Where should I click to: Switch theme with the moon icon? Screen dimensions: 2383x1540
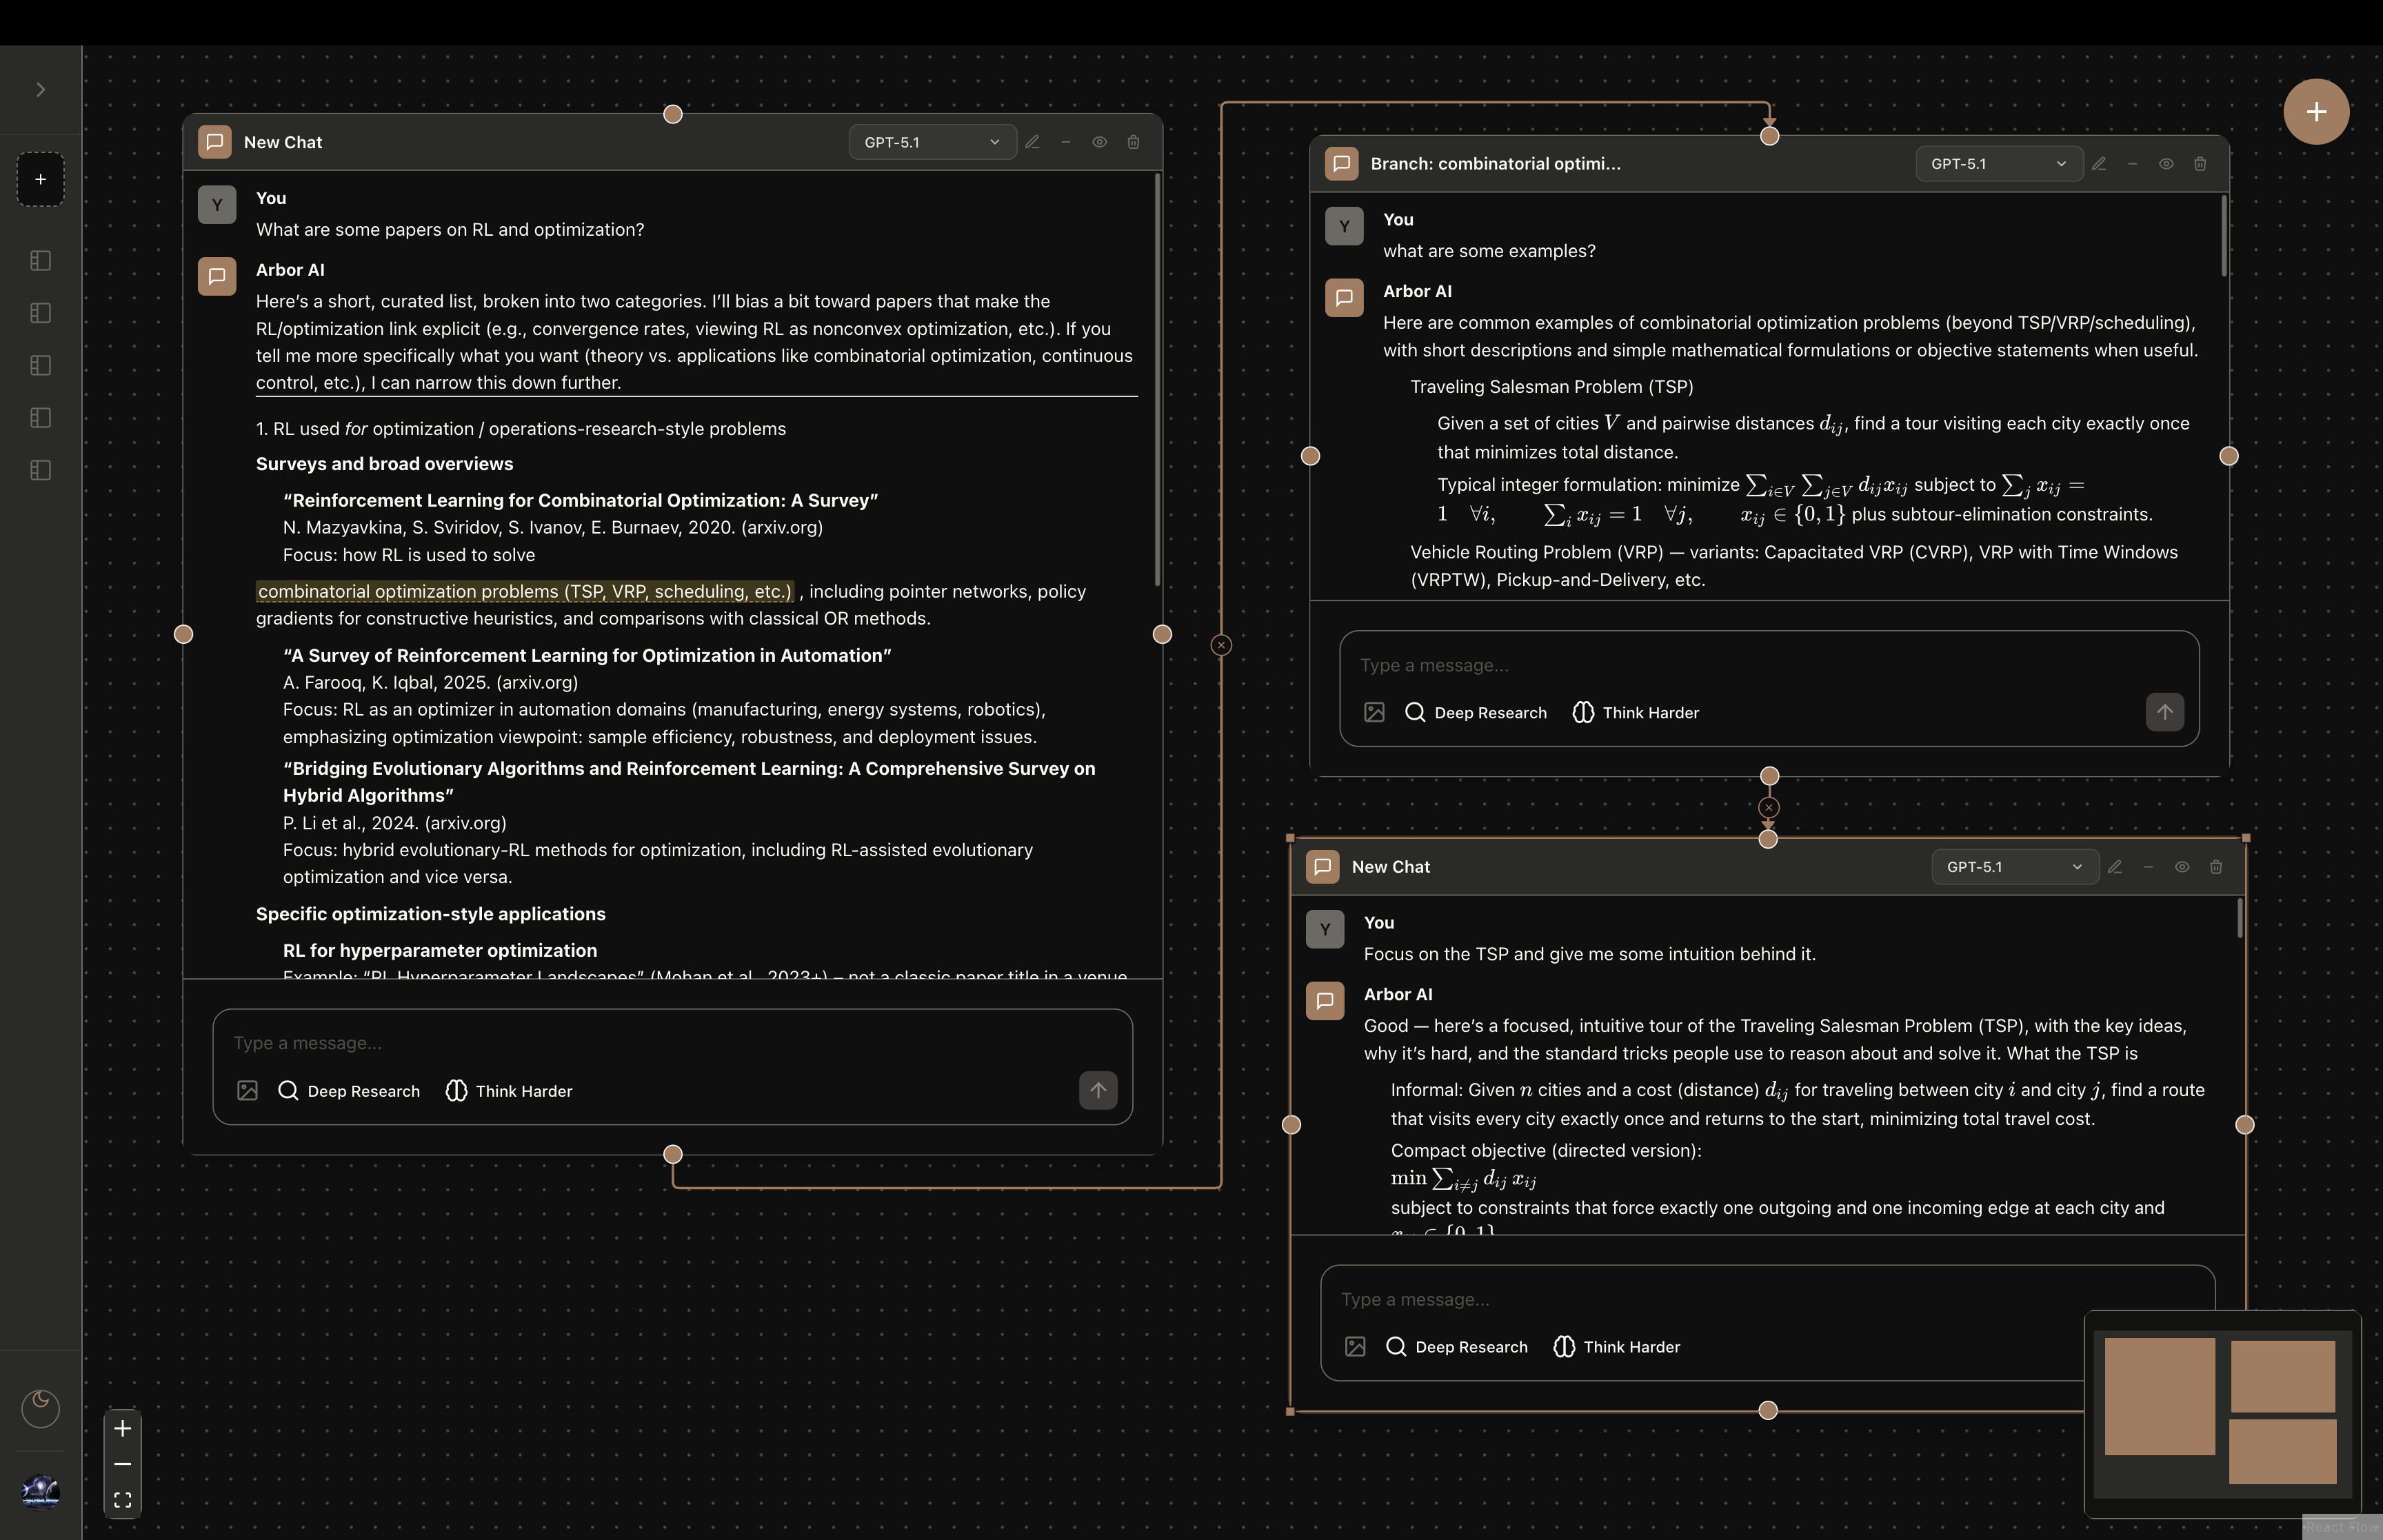tap(40, 1408)
